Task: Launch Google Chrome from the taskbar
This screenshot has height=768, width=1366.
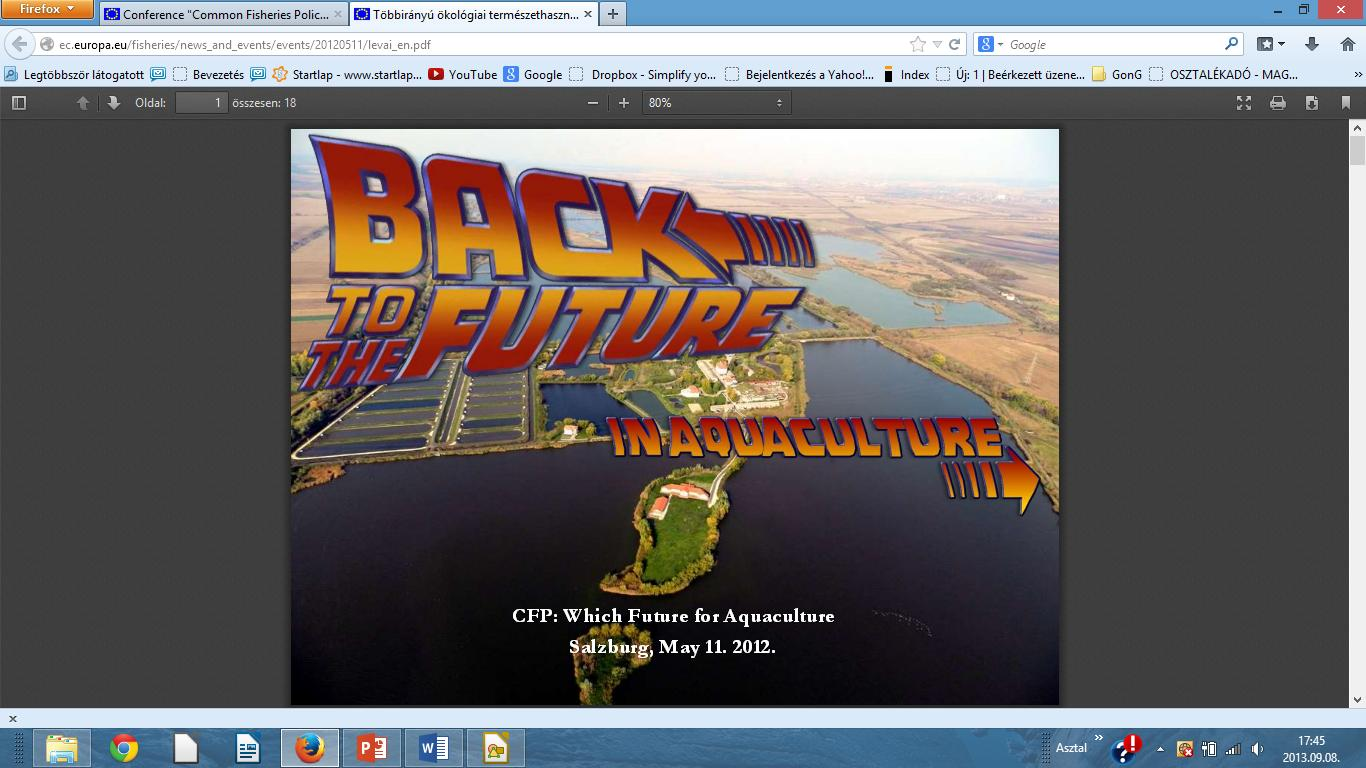Action: coord(124,748)
